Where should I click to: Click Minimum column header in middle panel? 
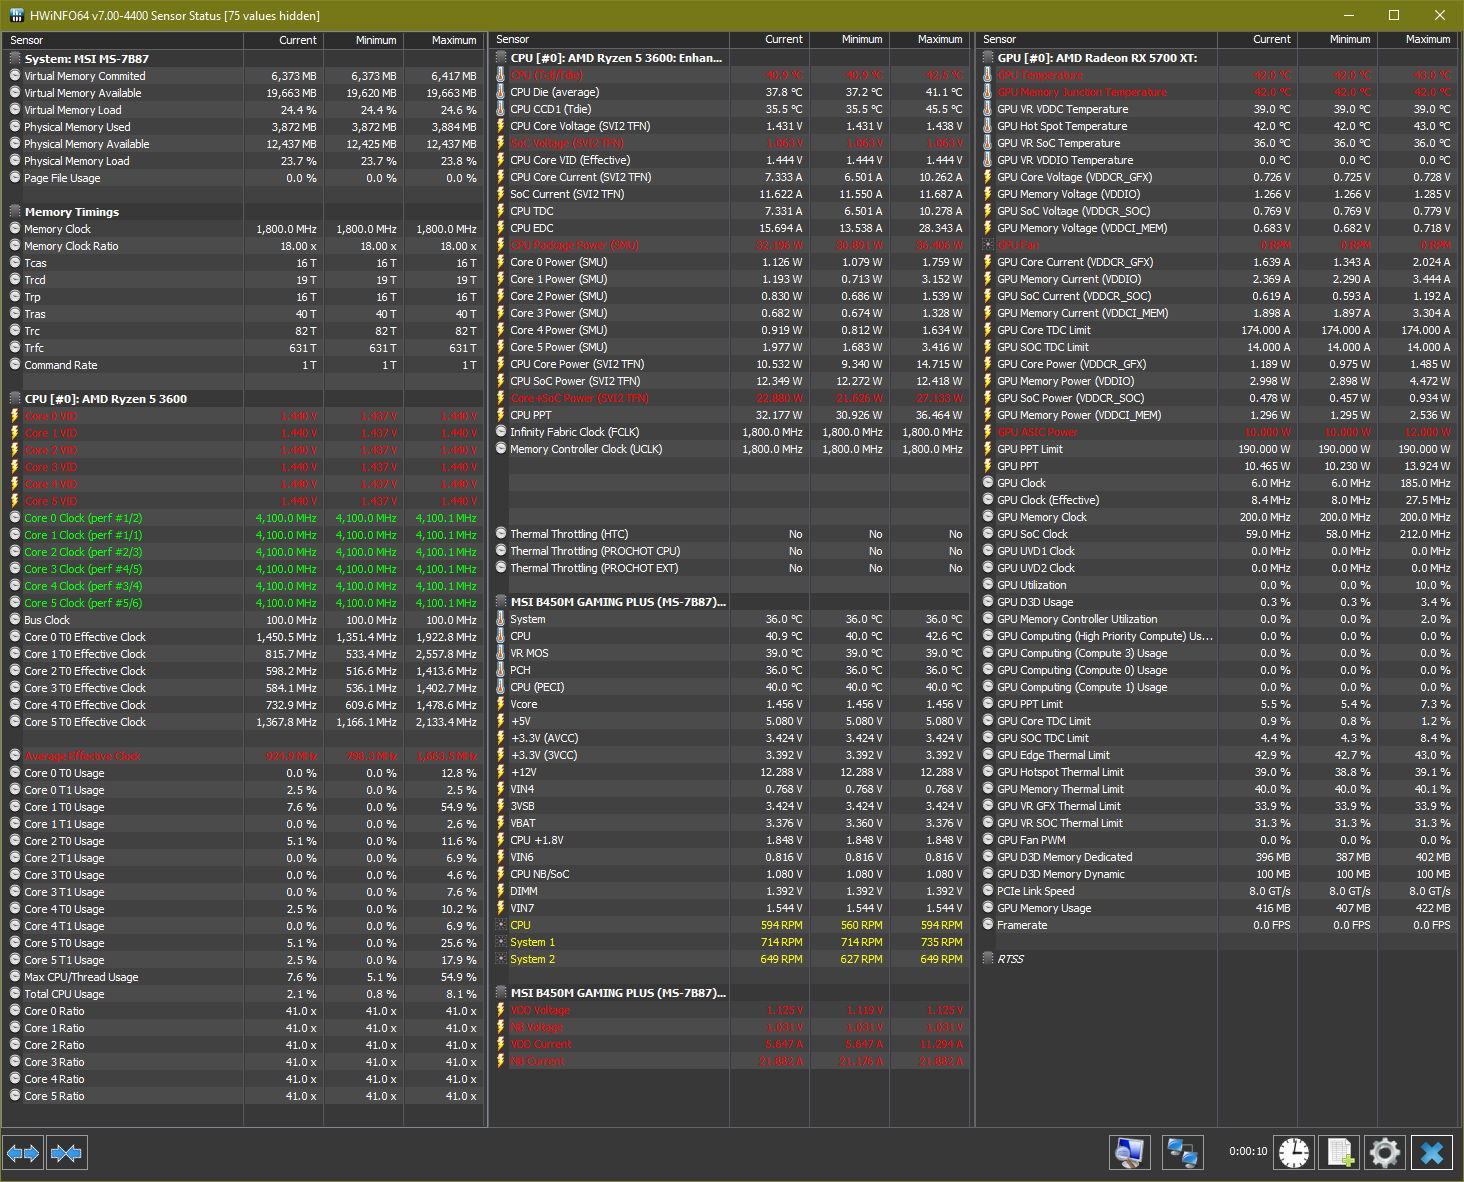849,39
